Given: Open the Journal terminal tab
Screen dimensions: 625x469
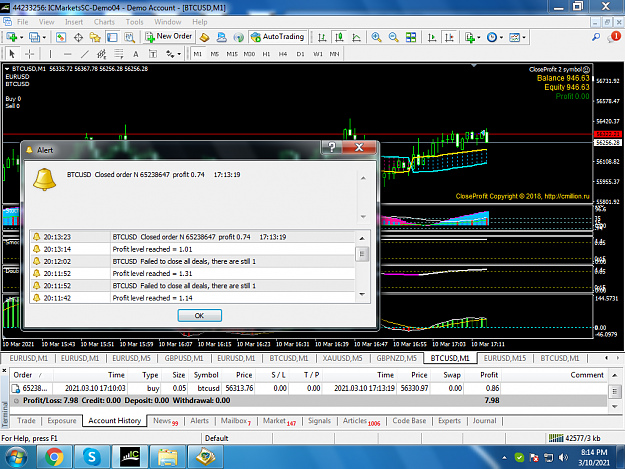Looking at the screenshot, I should point(484,421).
